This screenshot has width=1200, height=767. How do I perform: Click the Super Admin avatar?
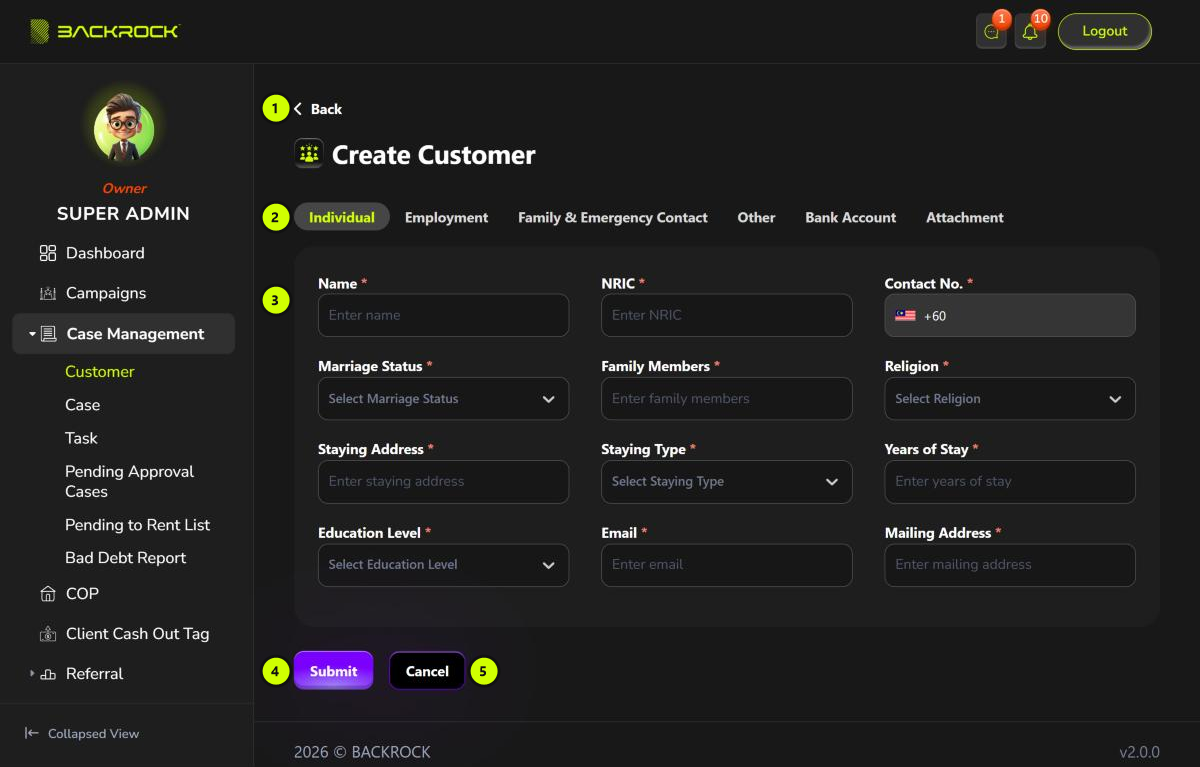pyautogui.click(x=124, y=128)
